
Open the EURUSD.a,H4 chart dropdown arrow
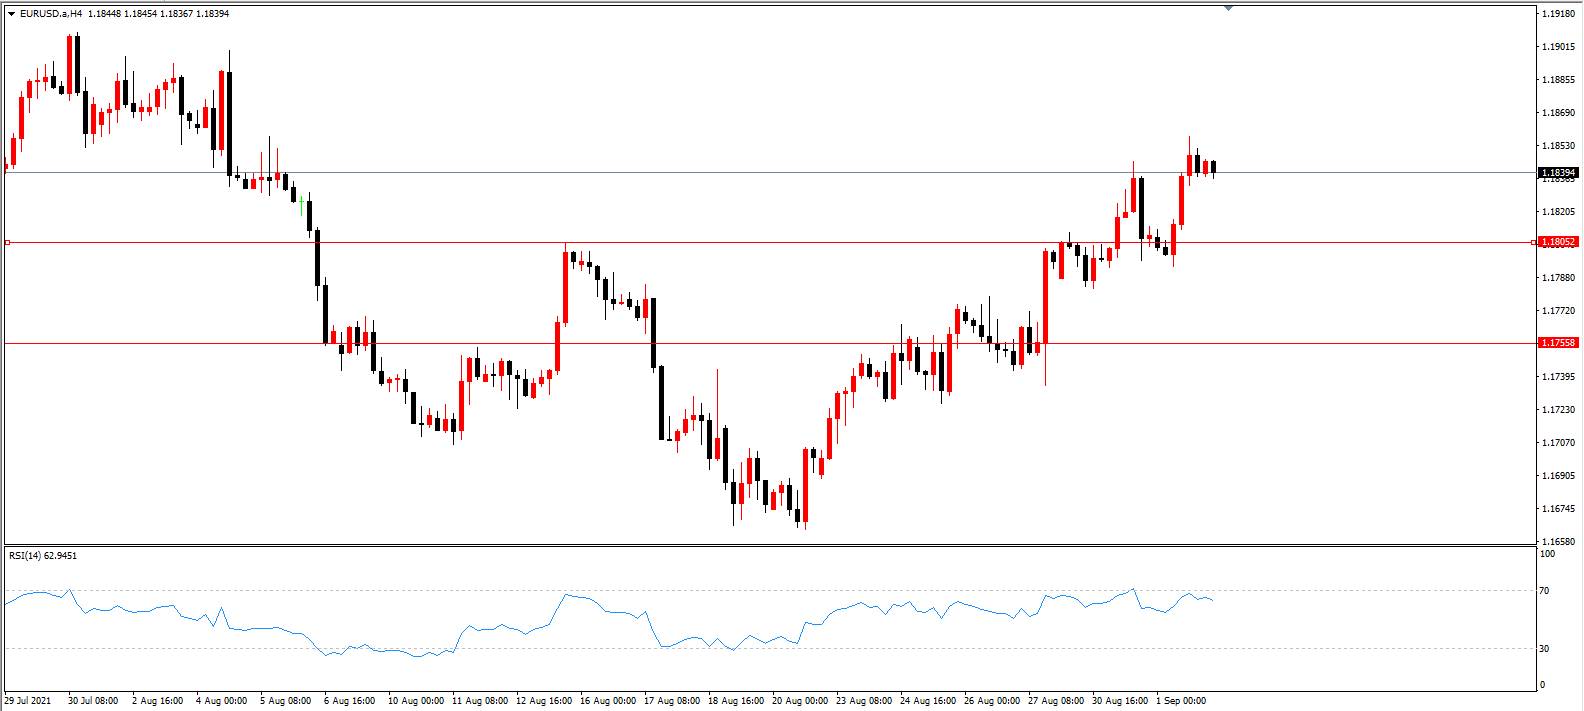(11, 14)
